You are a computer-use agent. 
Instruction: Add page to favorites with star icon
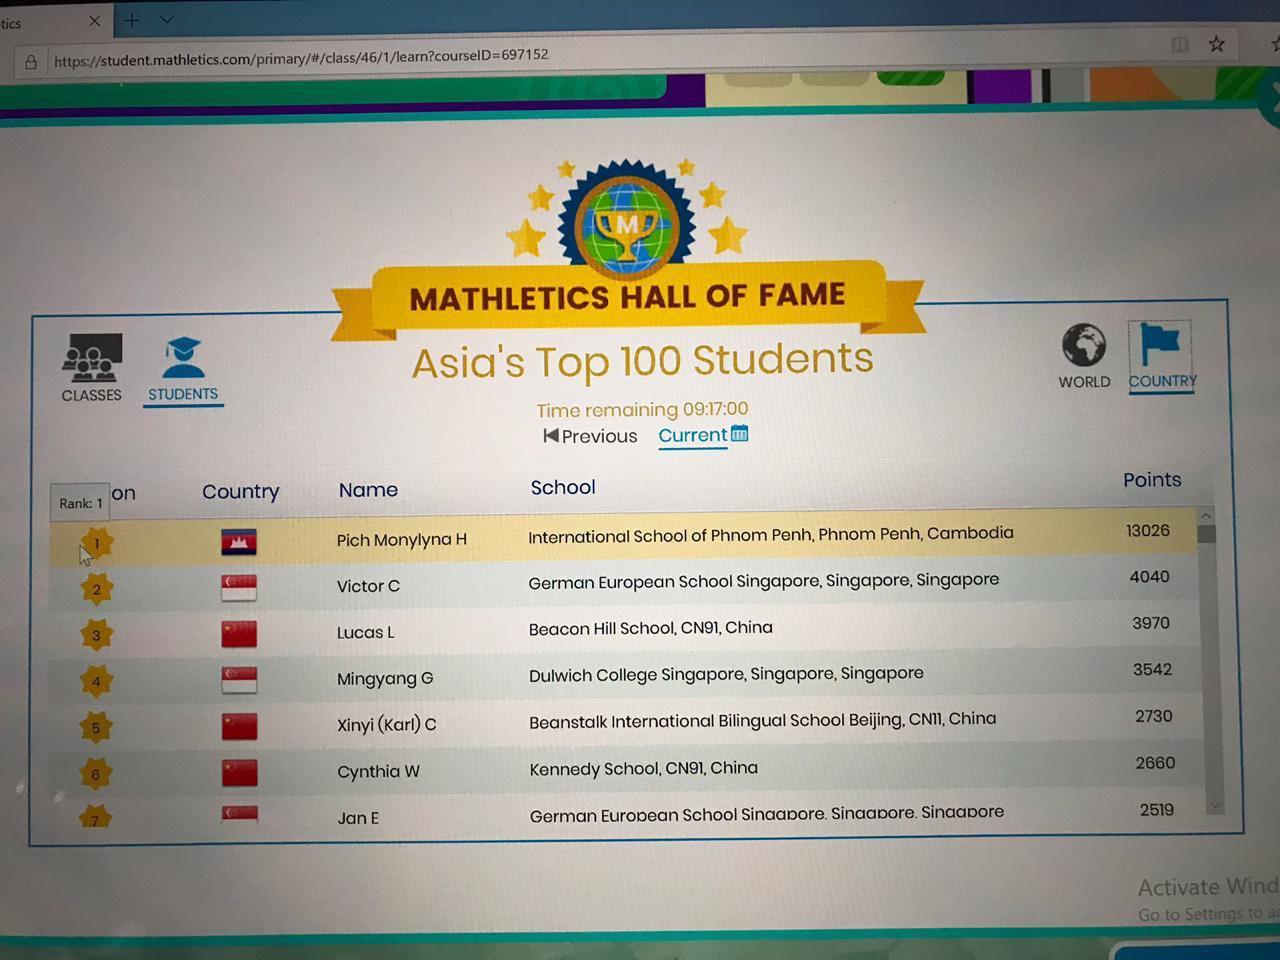[1216, 44]
